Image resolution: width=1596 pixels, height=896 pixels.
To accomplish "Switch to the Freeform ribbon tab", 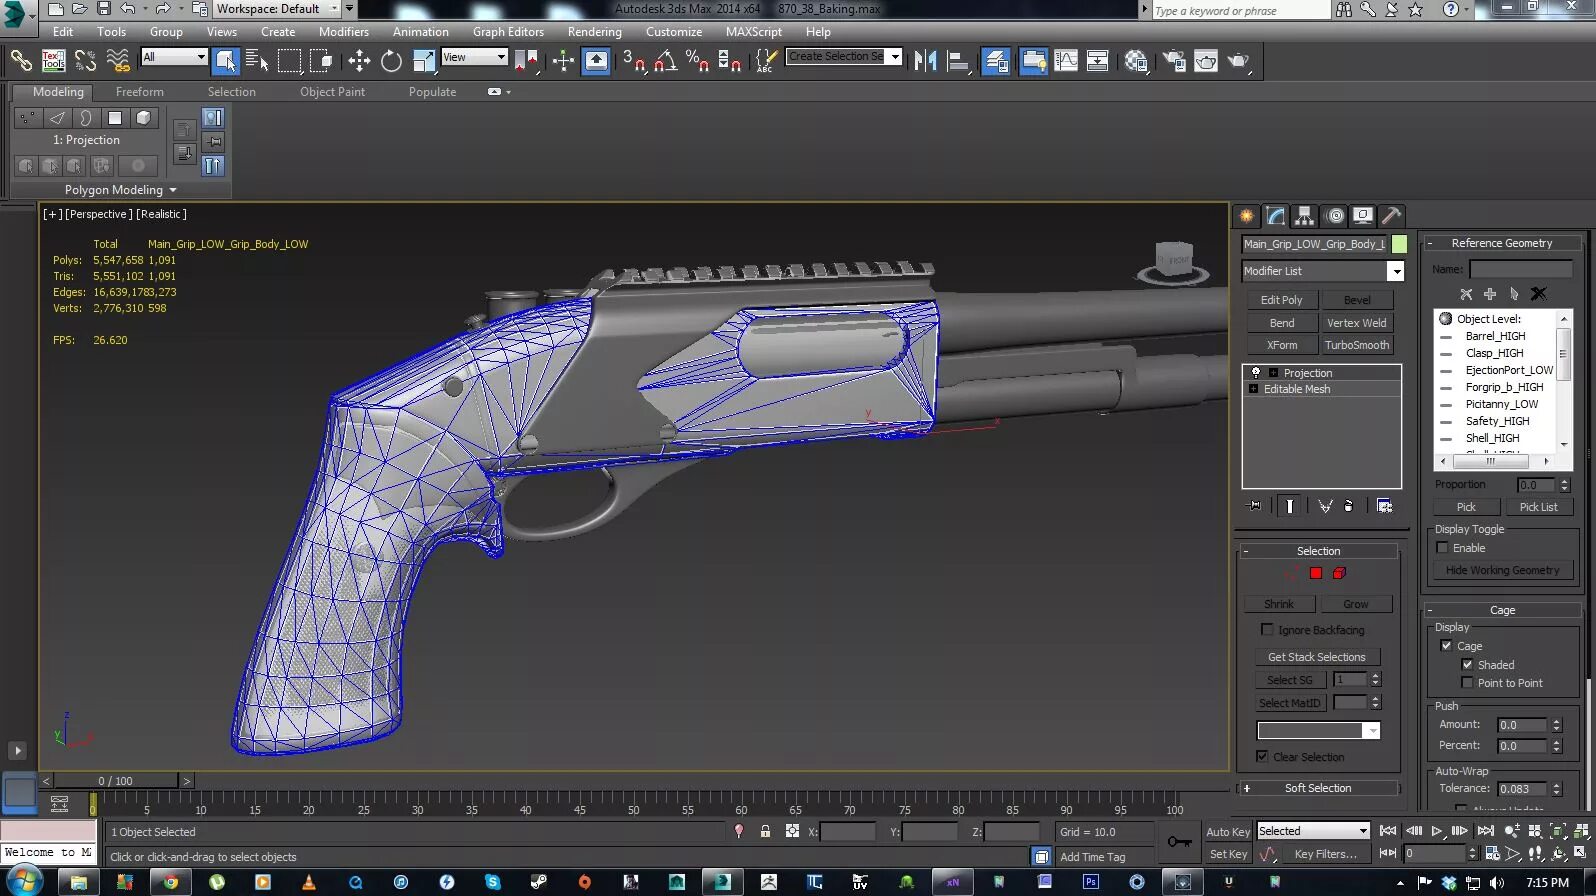I will [140, 92].
